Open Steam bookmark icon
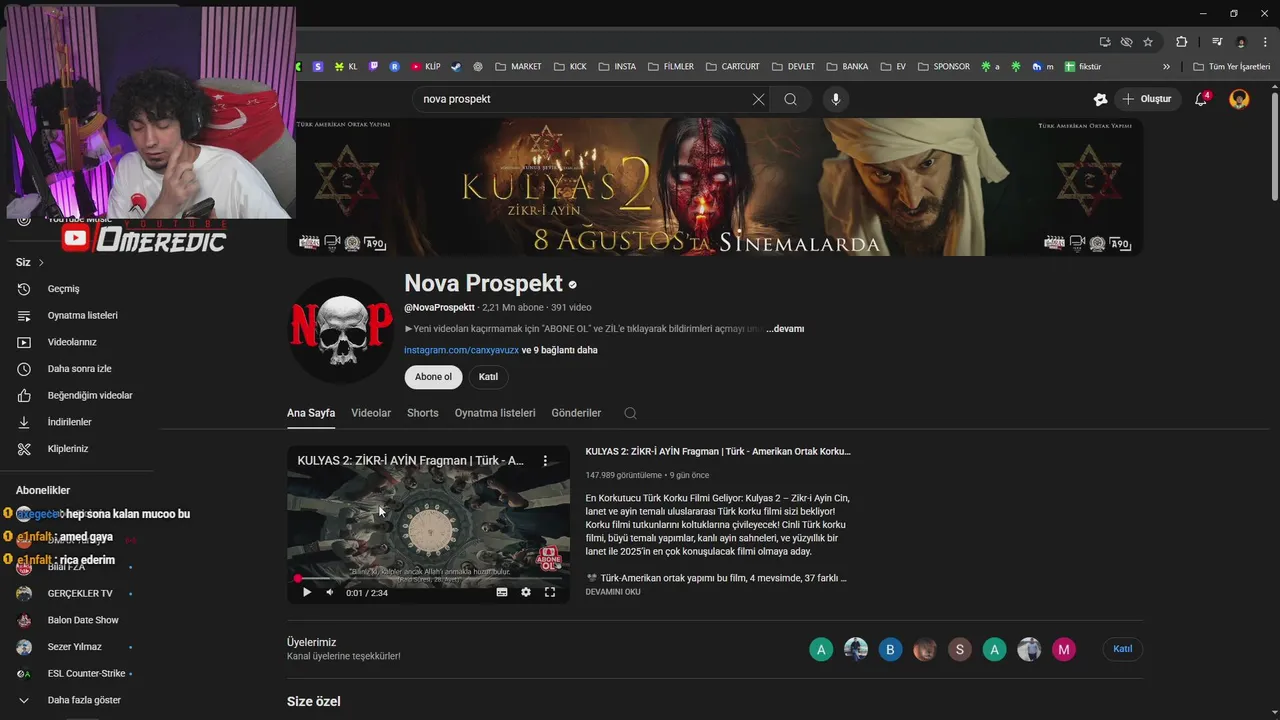This screenshot has width=1280, height=720. [x=456, y=67]
